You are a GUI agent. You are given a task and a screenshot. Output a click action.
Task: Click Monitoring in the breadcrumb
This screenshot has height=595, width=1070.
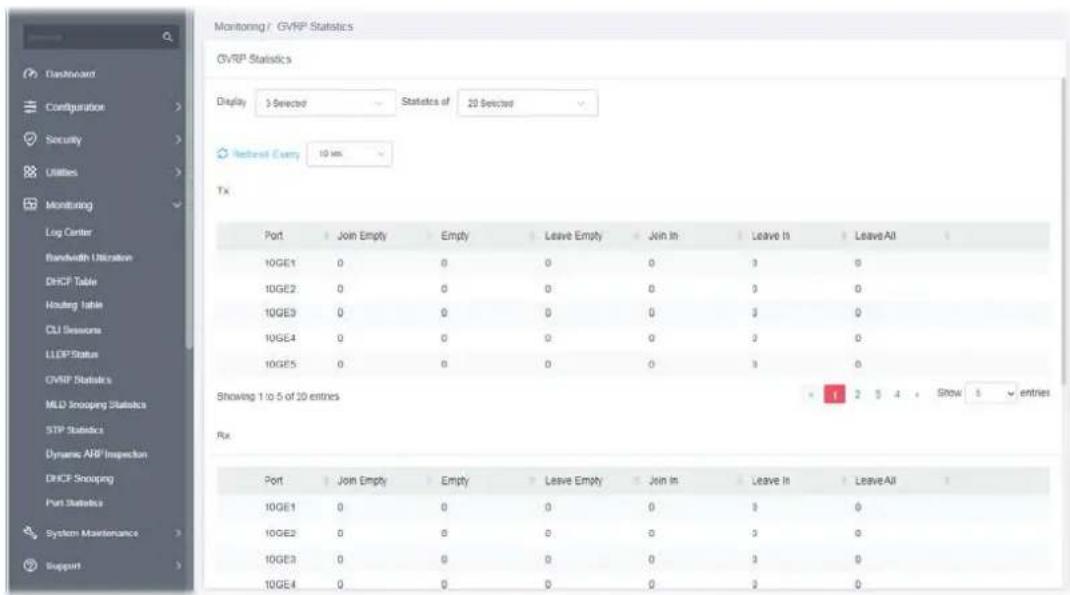[x=239, y=27]
